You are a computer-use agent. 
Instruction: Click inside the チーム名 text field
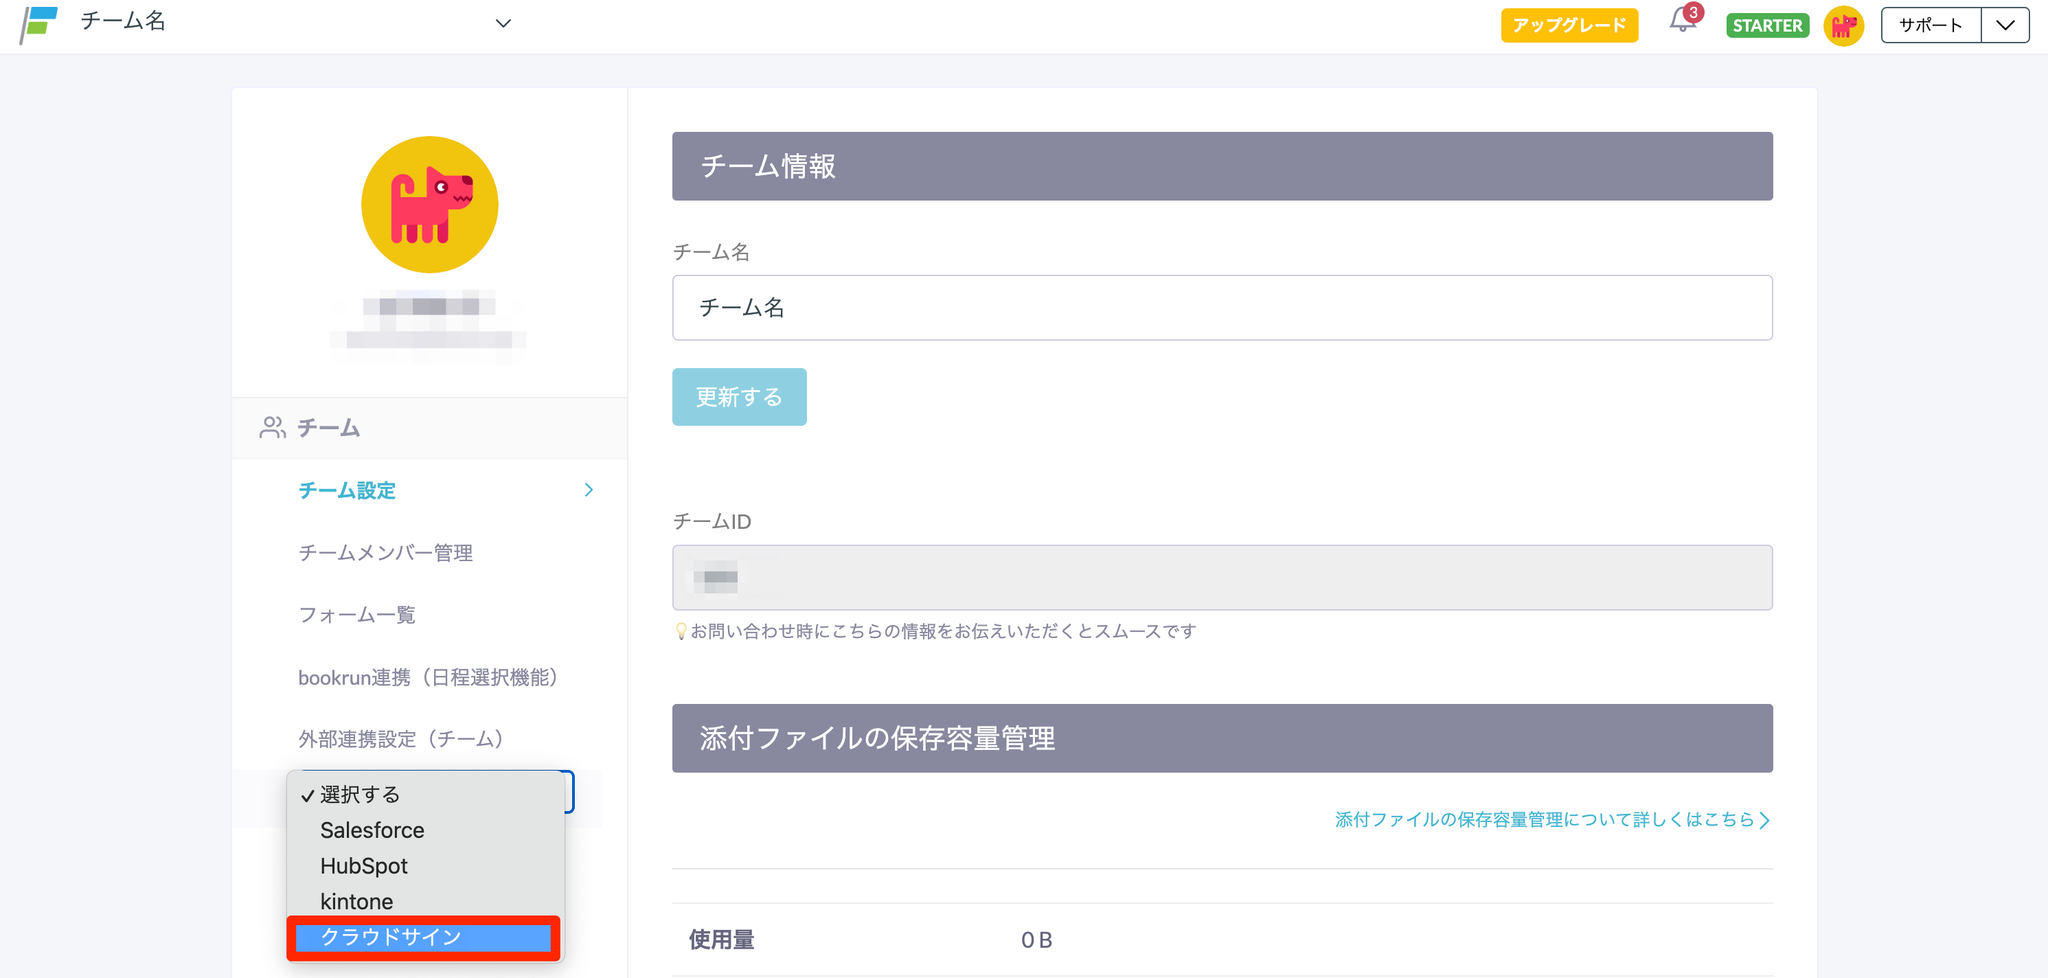tap(1221, 308)
